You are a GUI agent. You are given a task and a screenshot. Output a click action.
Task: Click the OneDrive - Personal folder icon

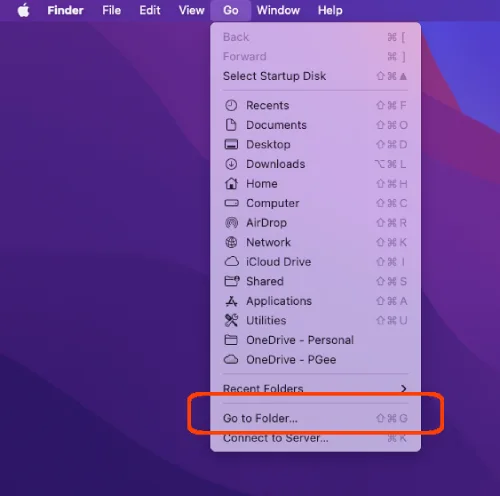[x=231, y=340]
